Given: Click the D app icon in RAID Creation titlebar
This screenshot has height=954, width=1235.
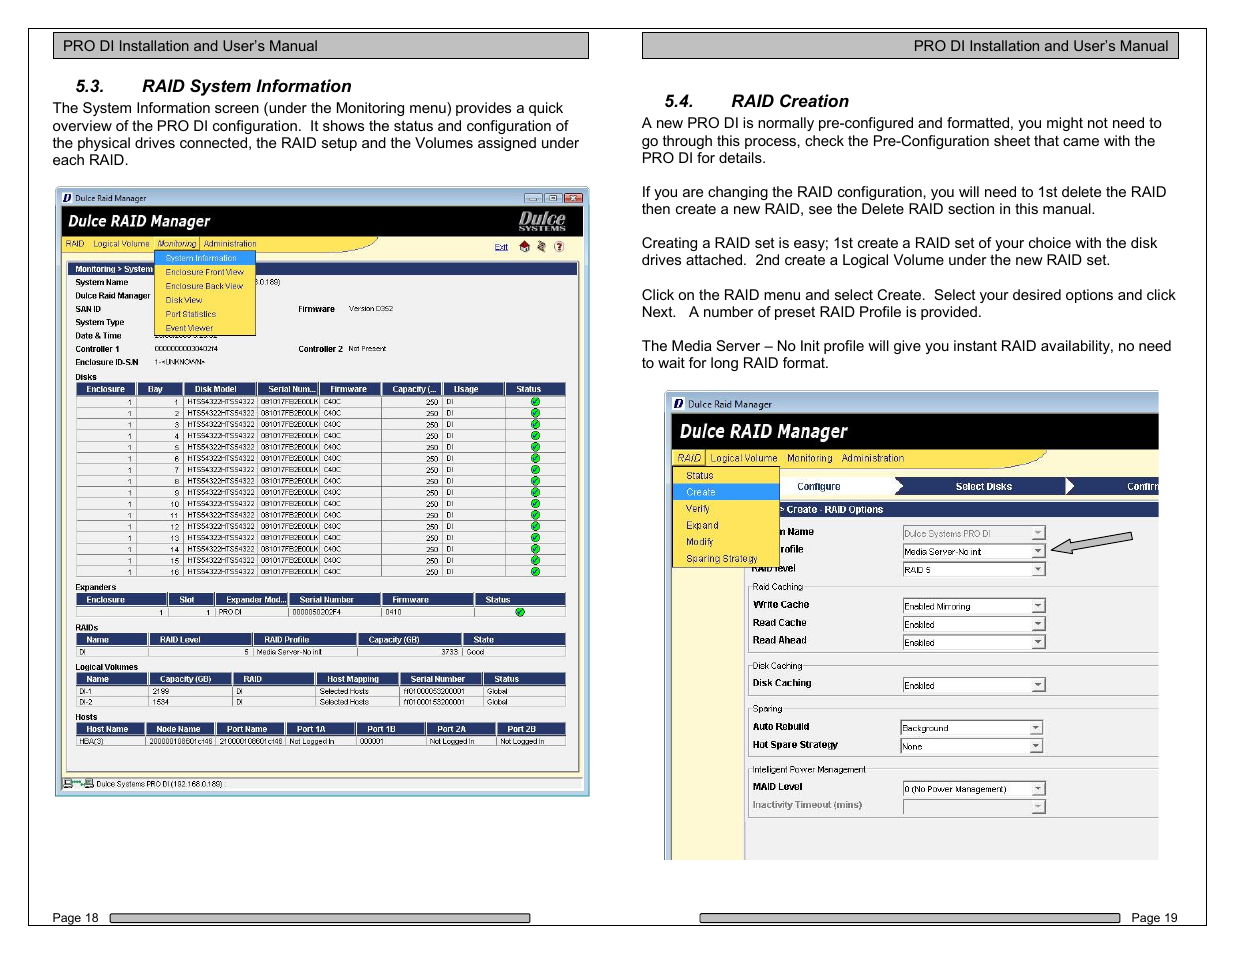Looking at the screenshot, I should pos(678,404).
